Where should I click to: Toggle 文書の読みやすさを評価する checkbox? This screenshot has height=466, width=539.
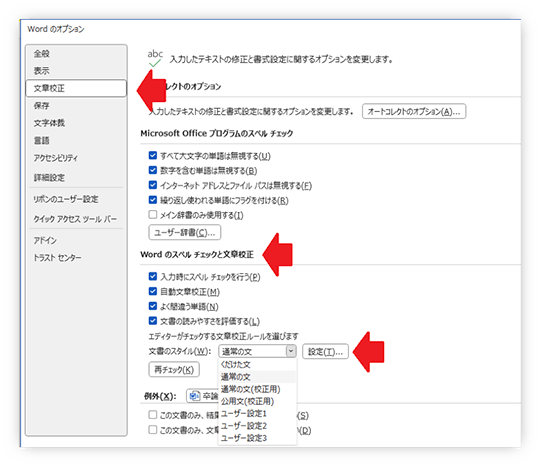coord(153,321)
